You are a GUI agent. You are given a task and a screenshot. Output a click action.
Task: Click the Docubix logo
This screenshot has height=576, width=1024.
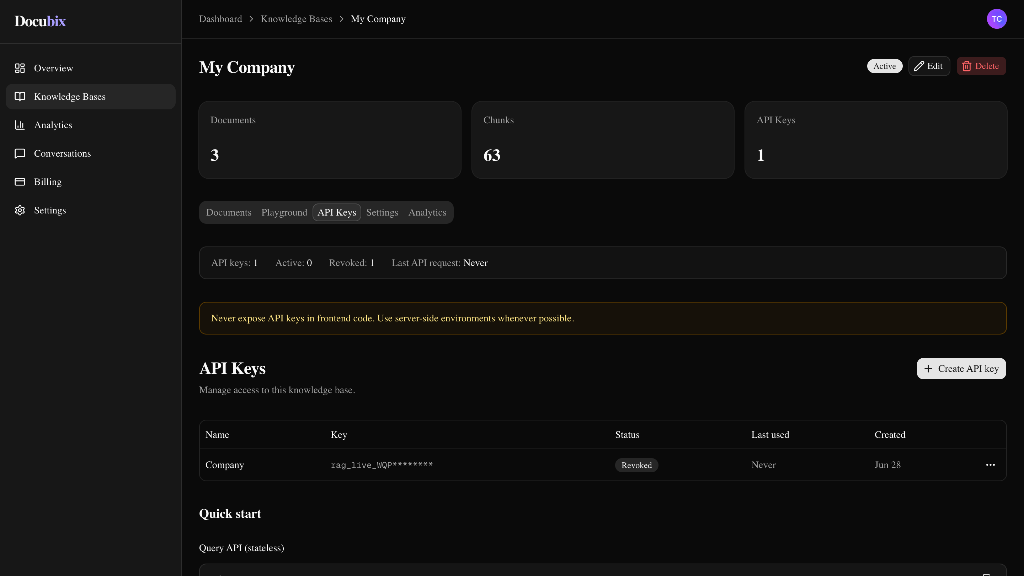coord(40,21)
